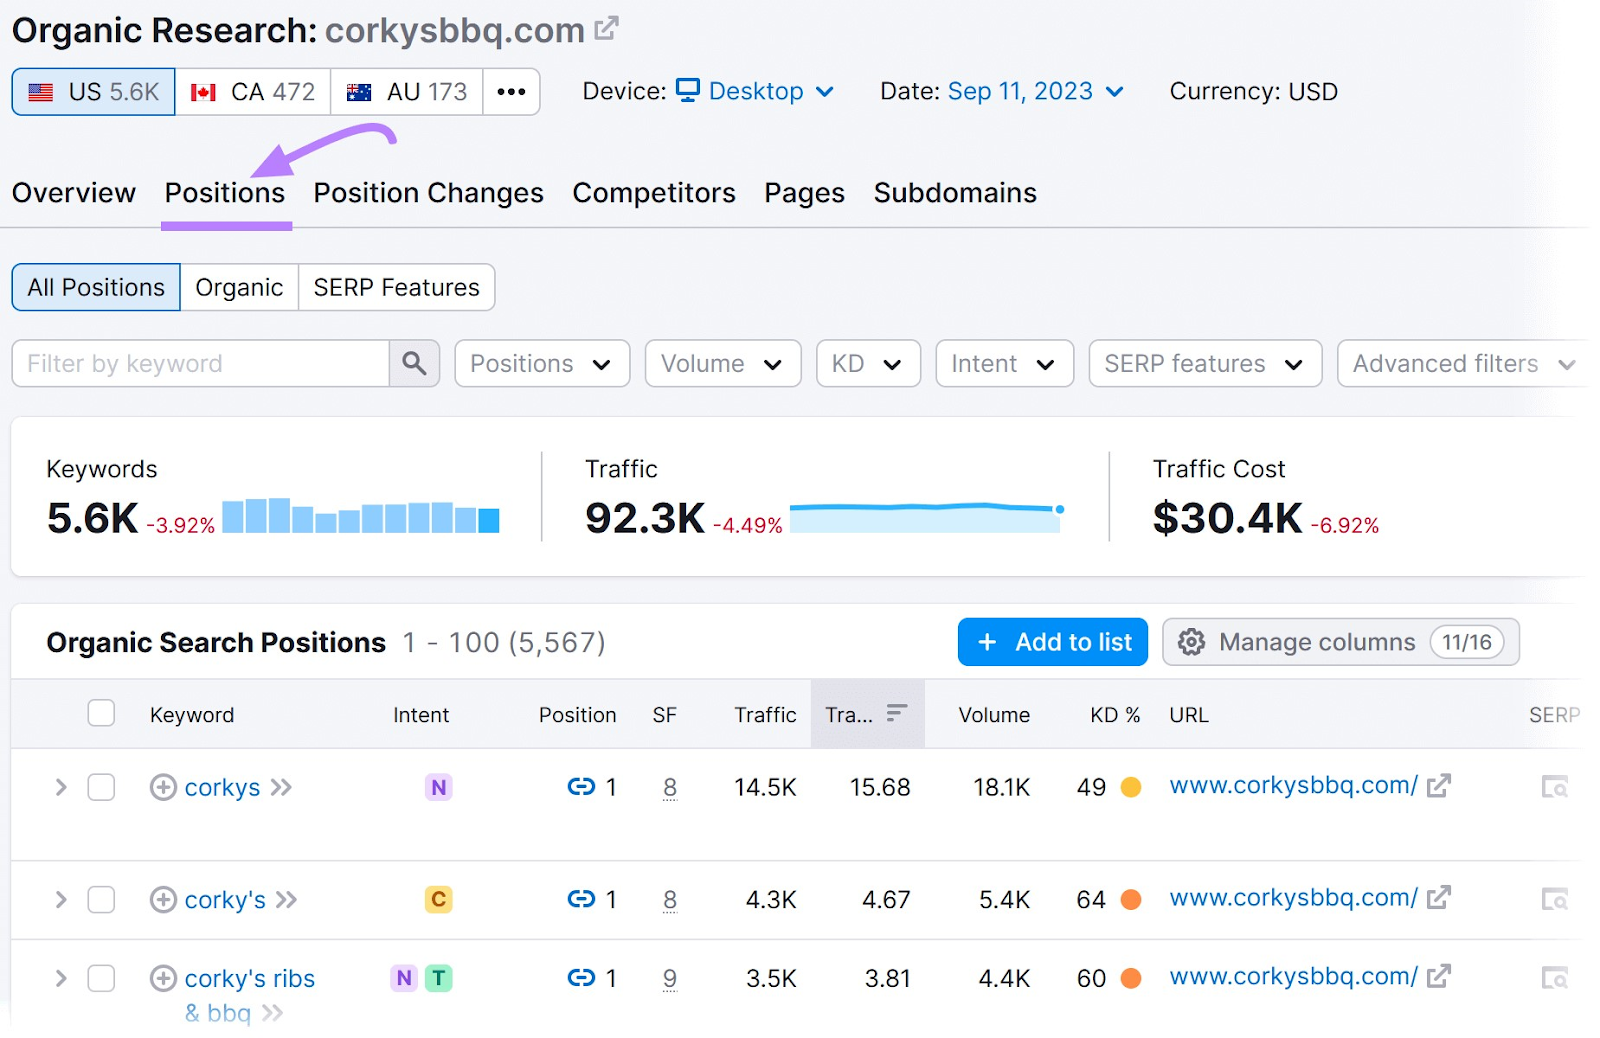The height and width of the screenshot is (1038, 1600).
Task: Click the desktop monitor icon by Device
Action: tap(688, 91)
